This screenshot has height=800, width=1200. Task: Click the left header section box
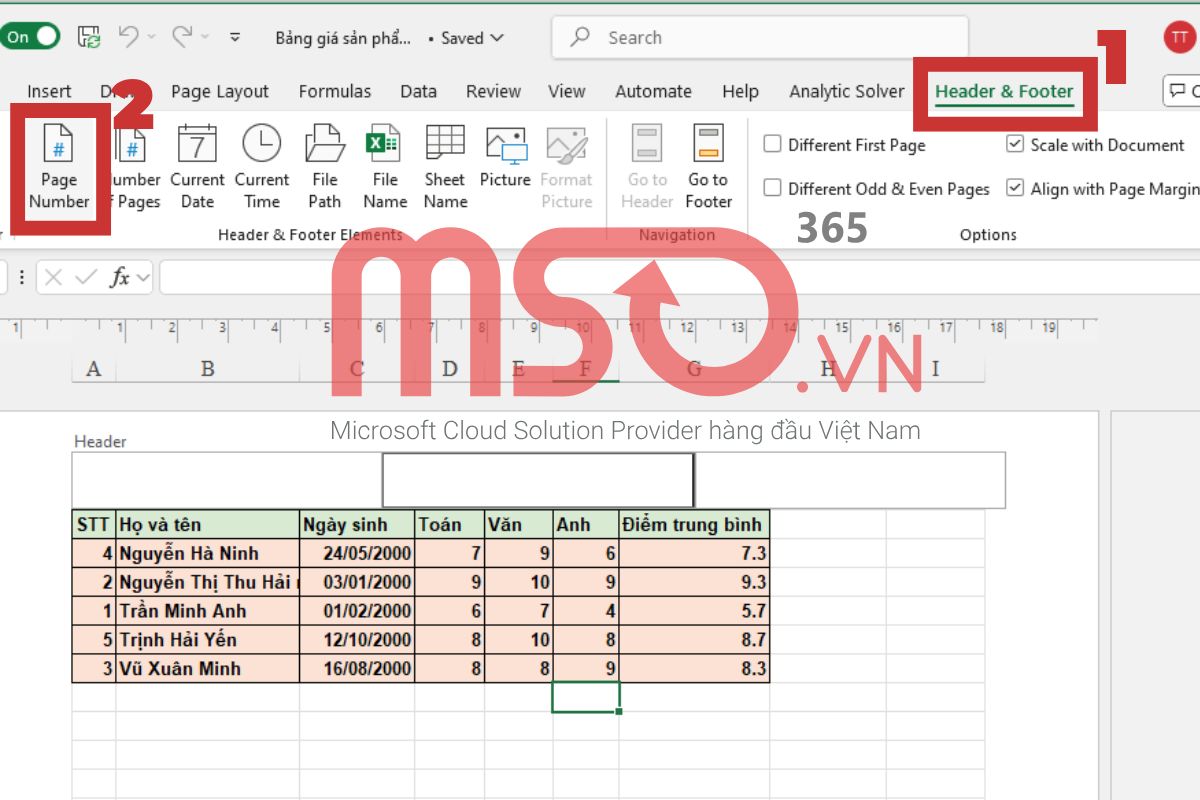(x=227, y=480)
